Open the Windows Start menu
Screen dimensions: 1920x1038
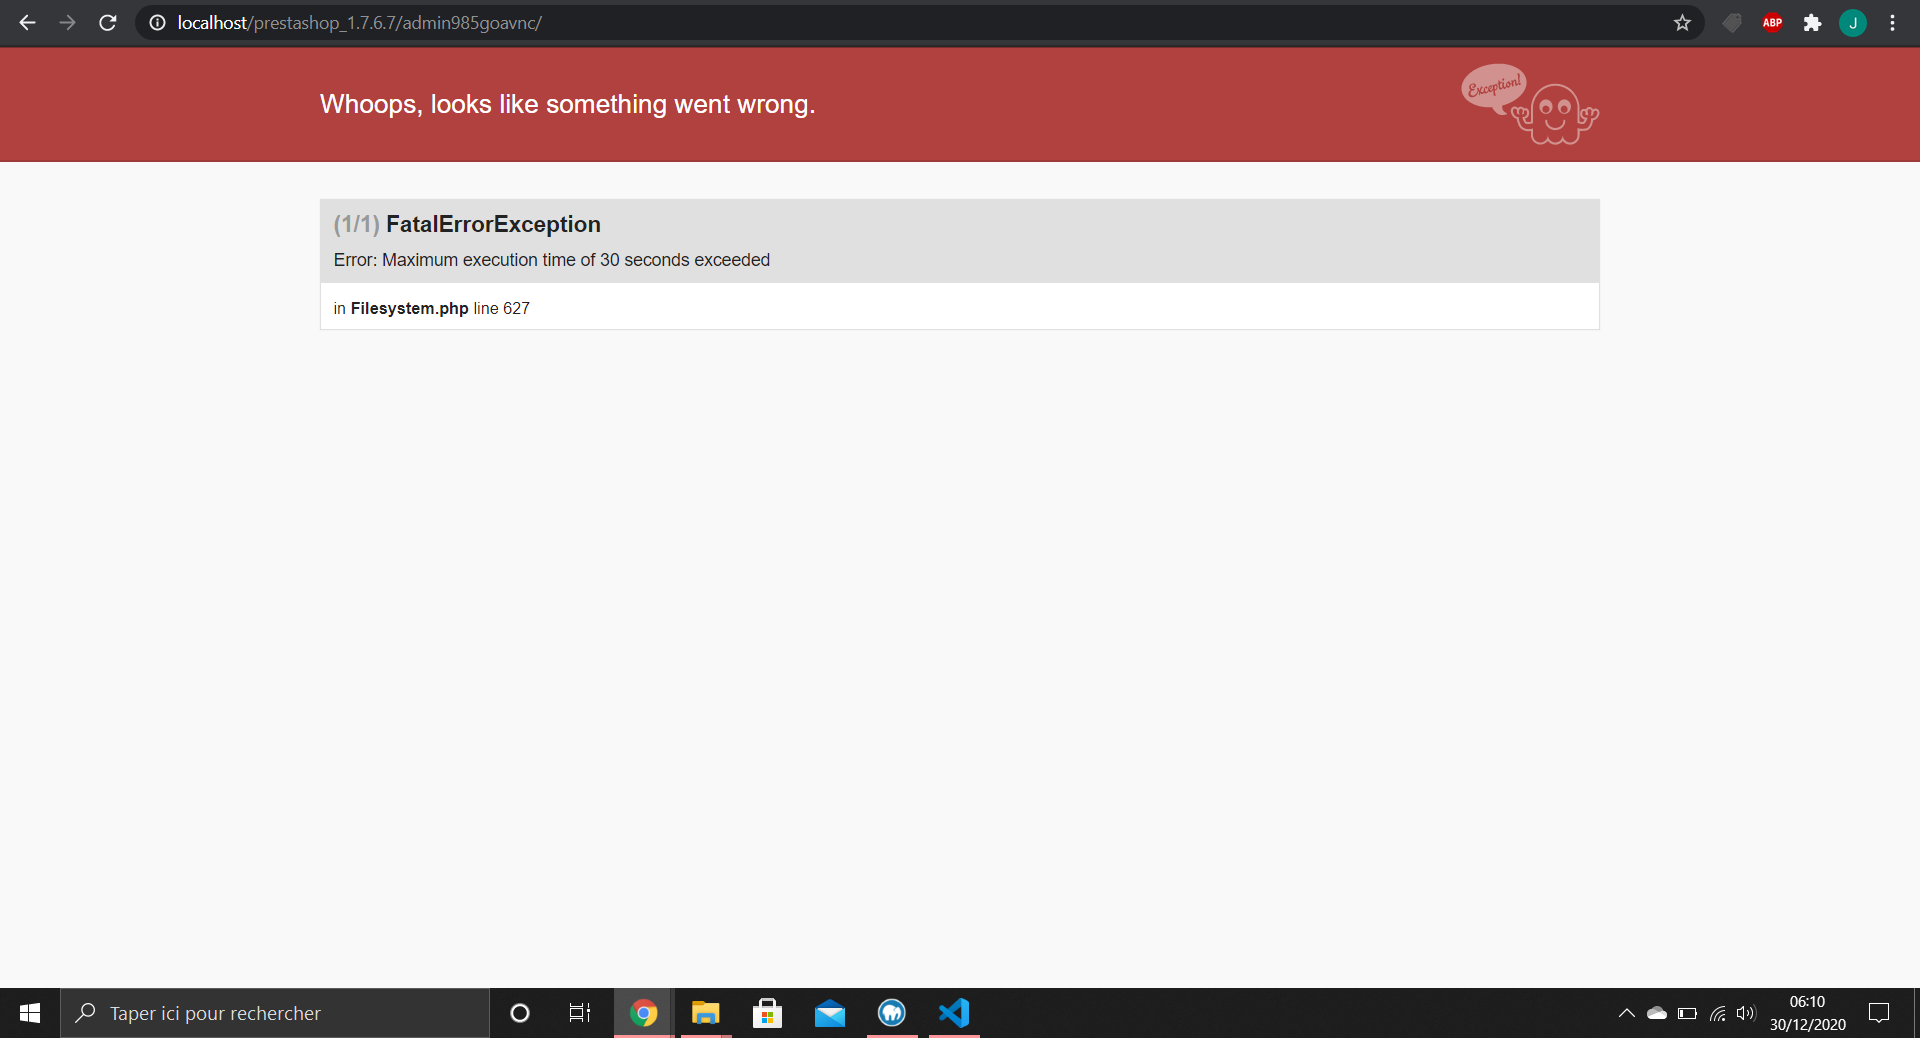tap(30, 1013)
